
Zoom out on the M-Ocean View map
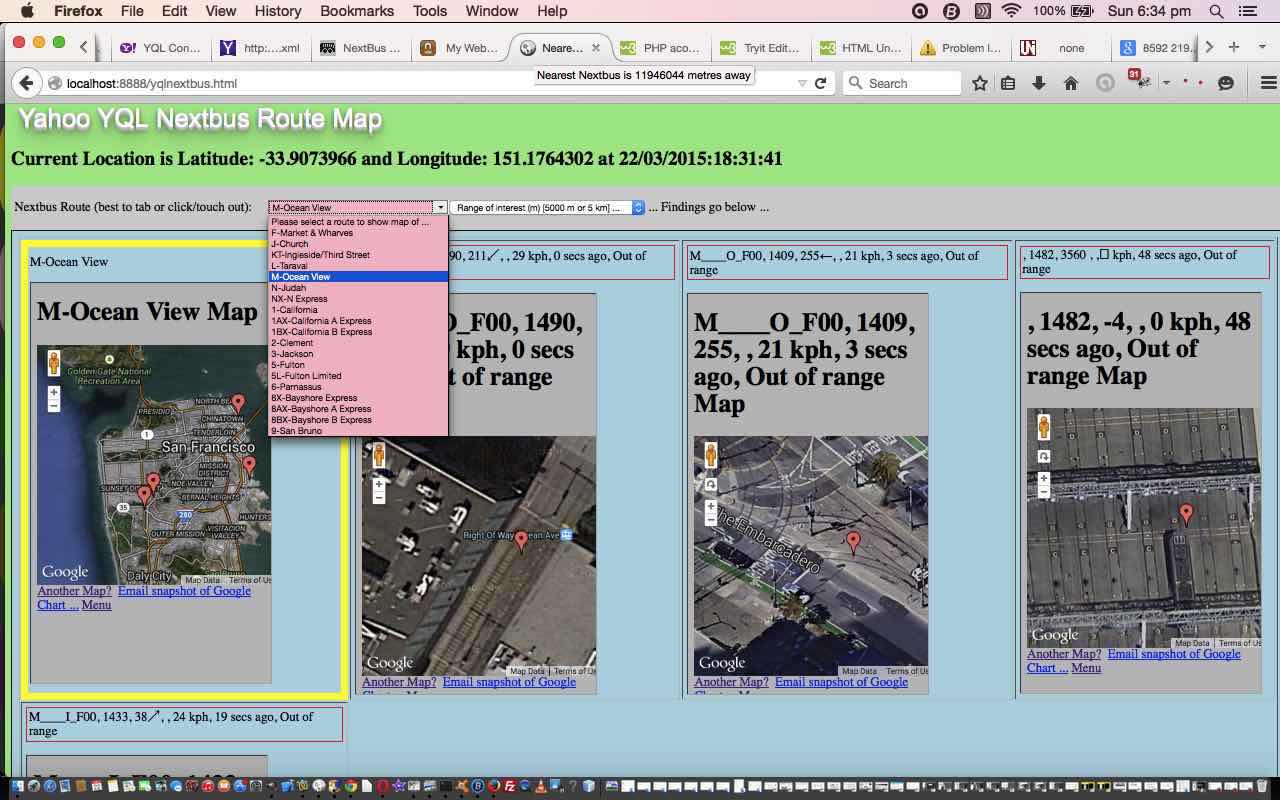[x=54, y=405]
